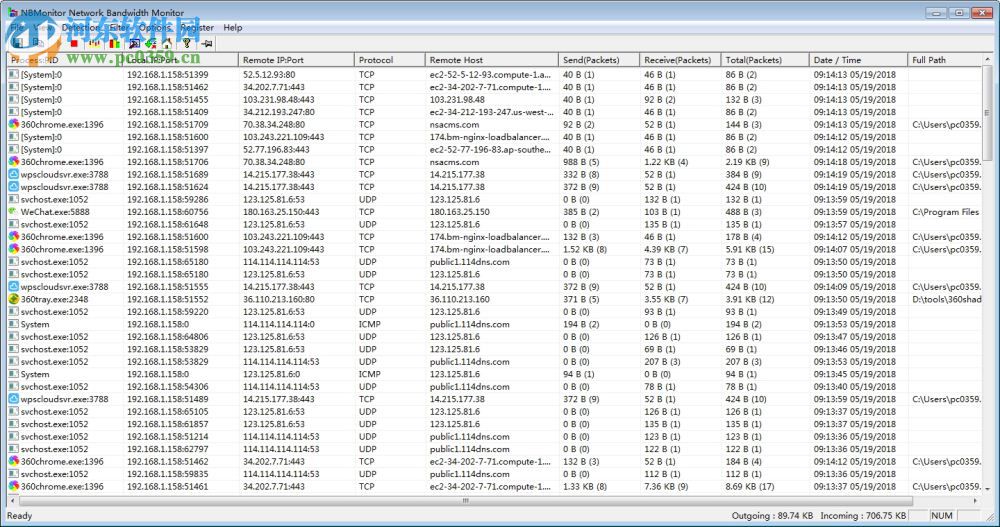1000x527 pixels.
Task: Click horizontal scrollbar right arrow
Action: point(976,501)
